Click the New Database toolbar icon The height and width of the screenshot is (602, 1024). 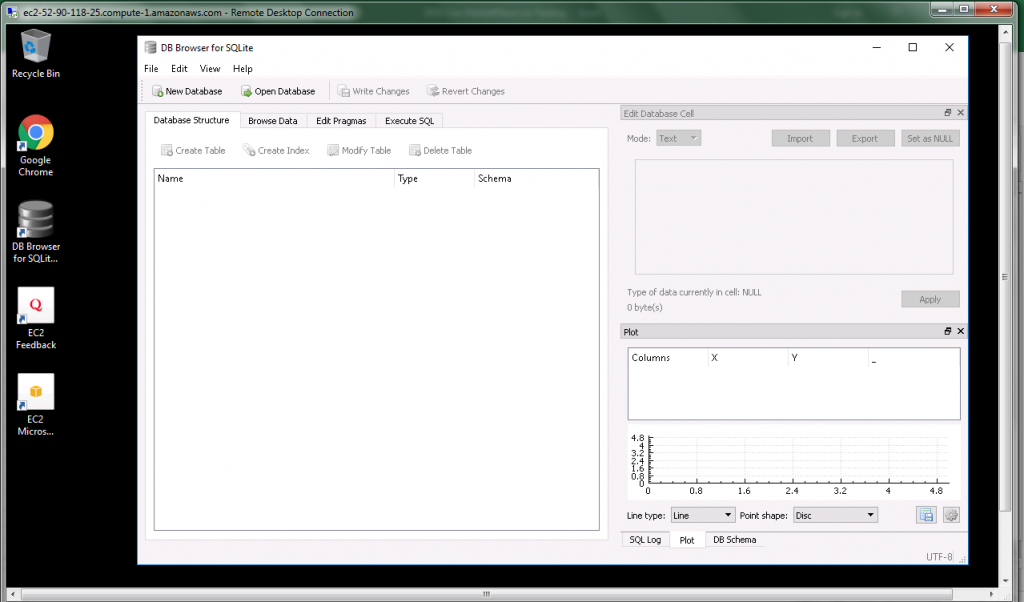pyautogui.click(x=187, y=91)
